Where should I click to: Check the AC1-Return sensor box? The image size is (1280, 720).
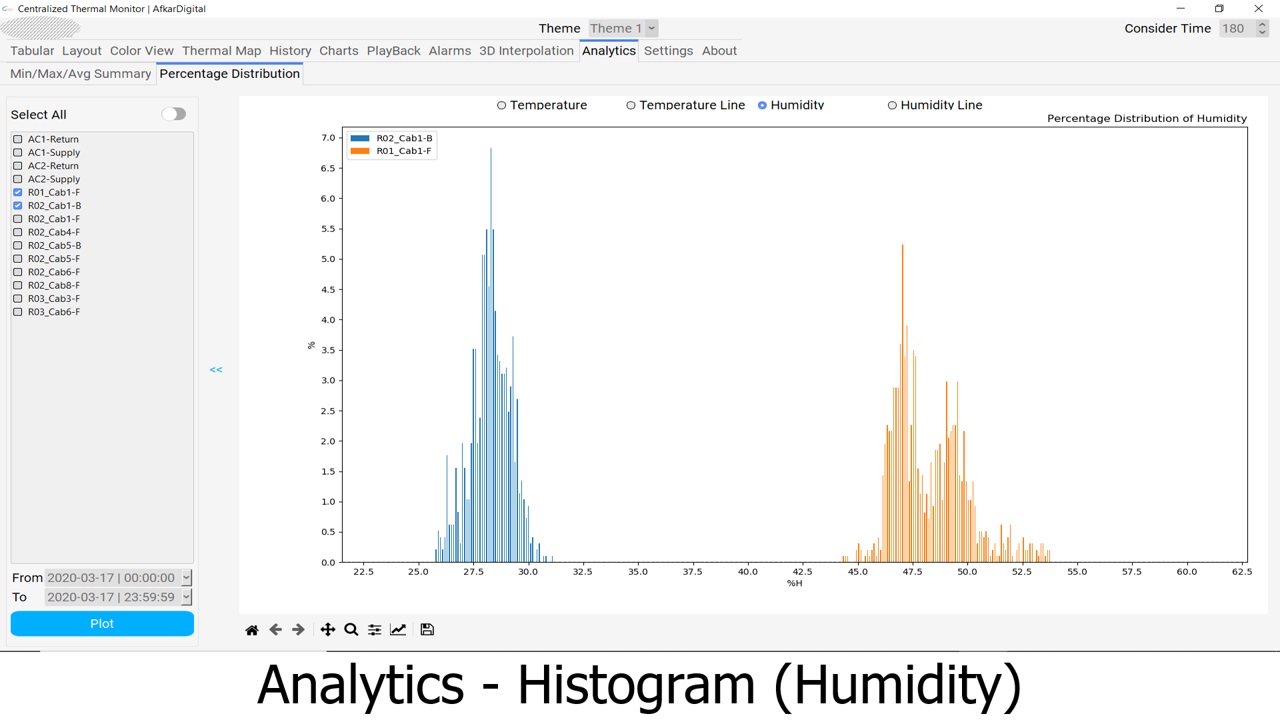pyautogui.click(x=18, y=140)
